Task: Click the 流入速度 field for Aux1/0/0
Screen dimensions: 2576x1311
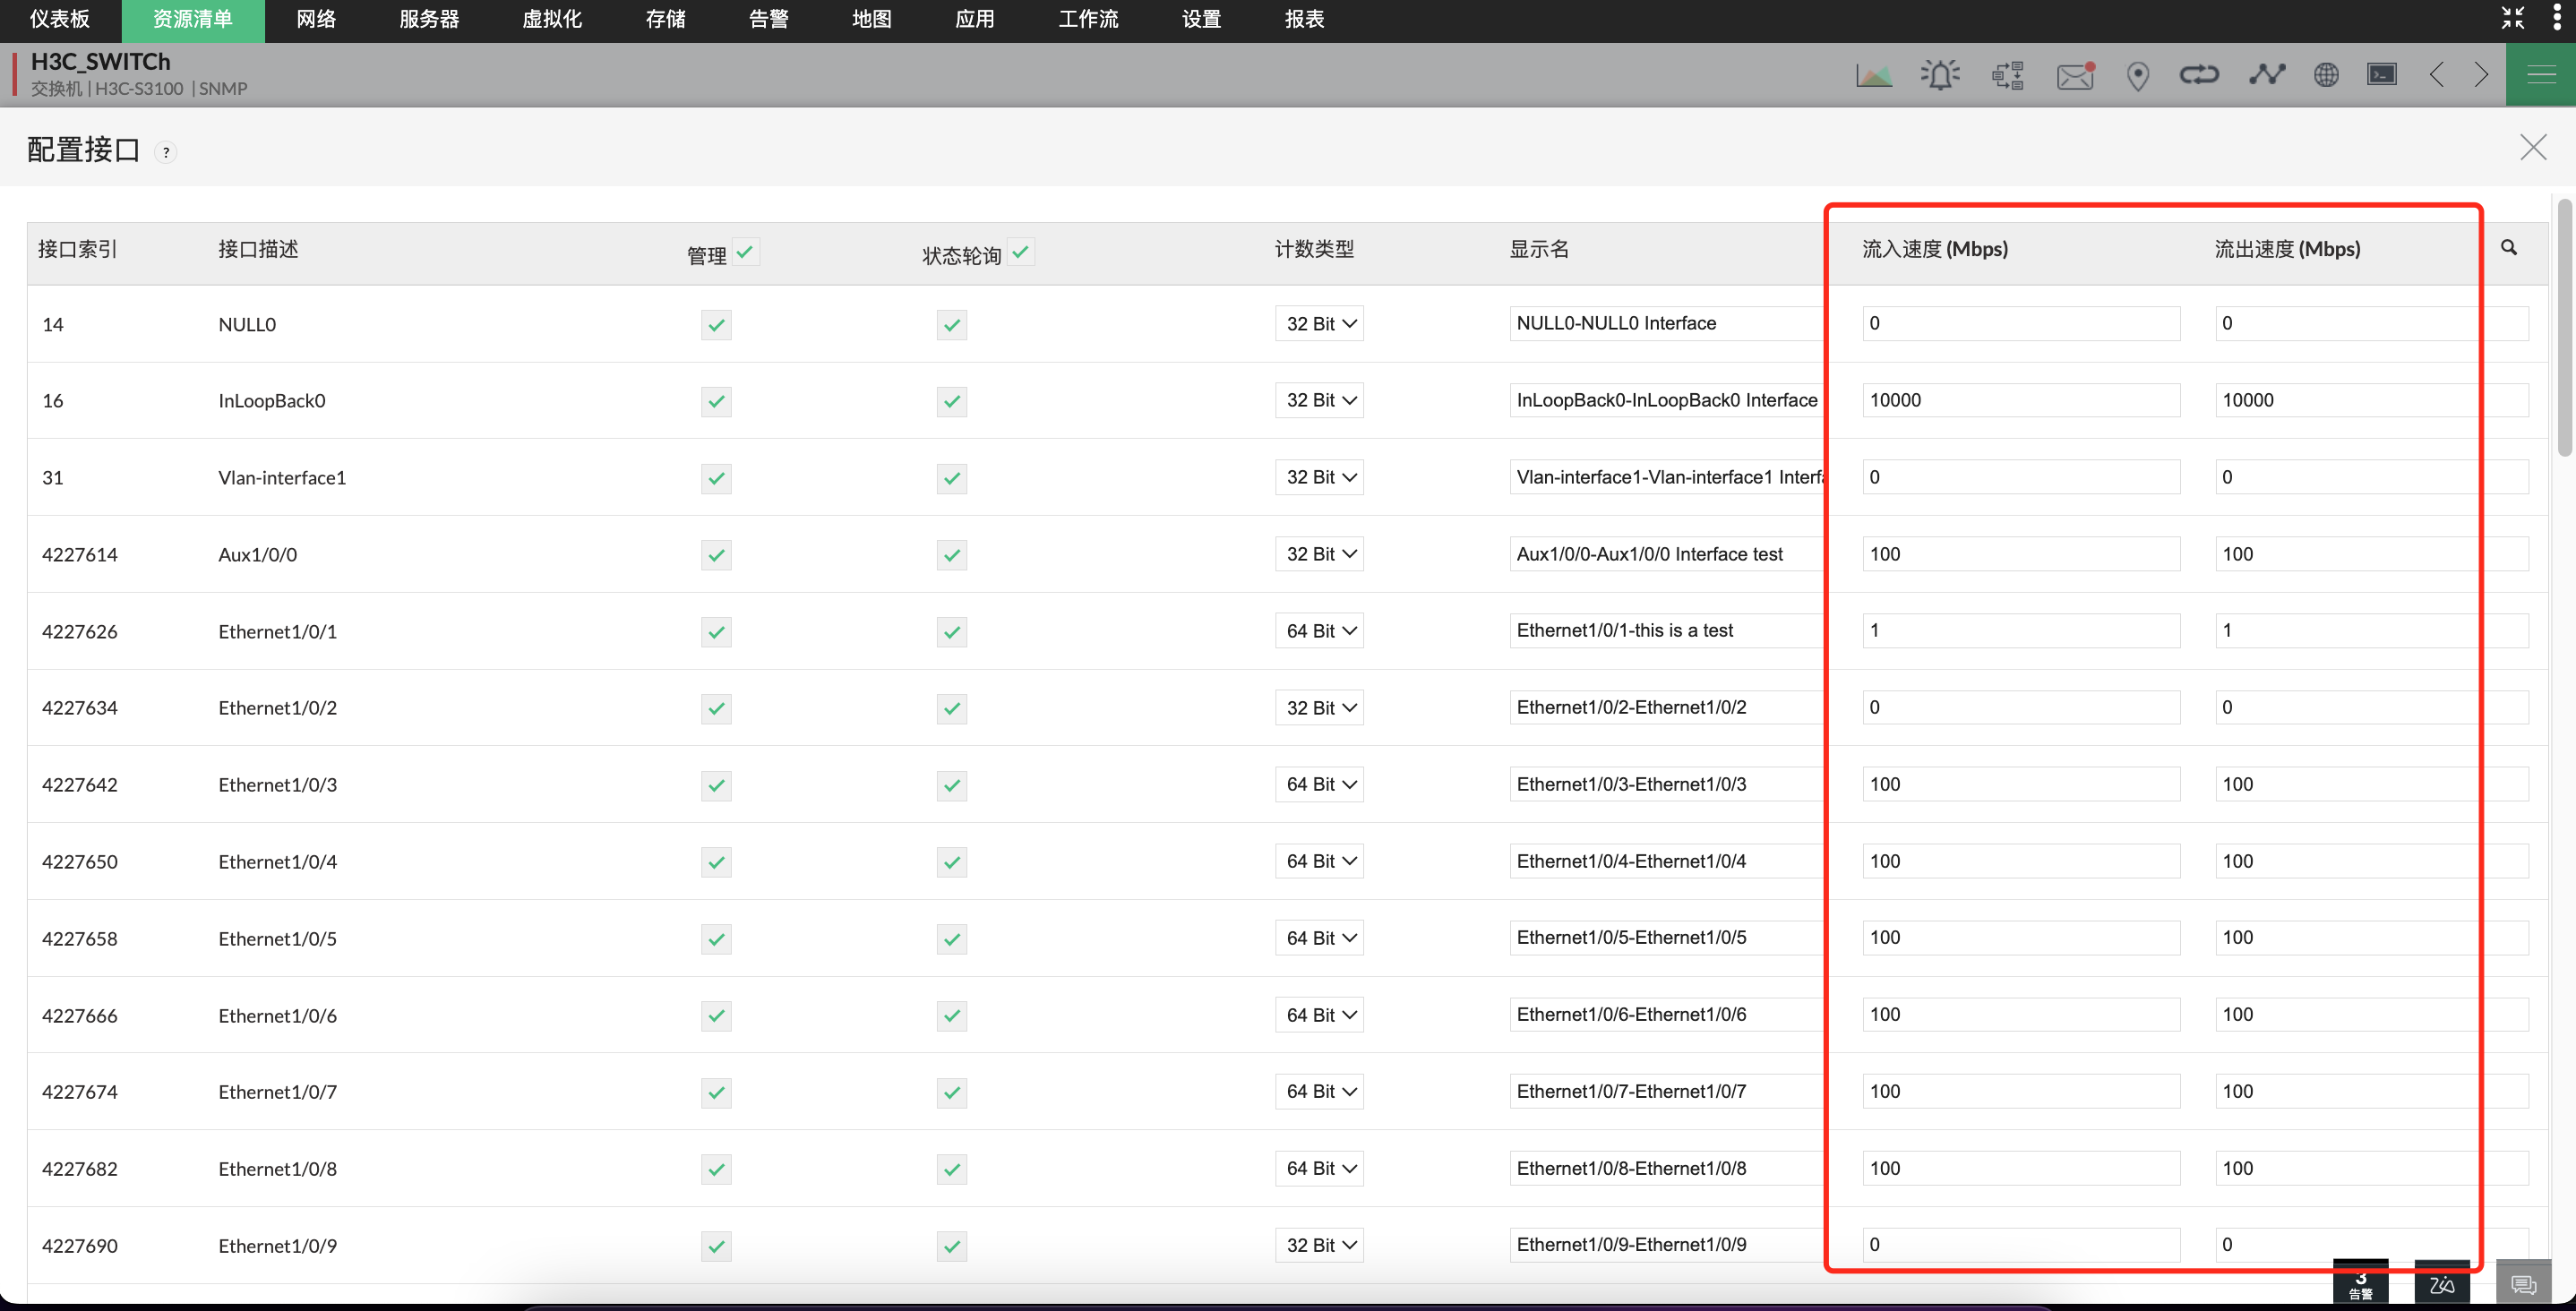Action: tap(2020, 554)
